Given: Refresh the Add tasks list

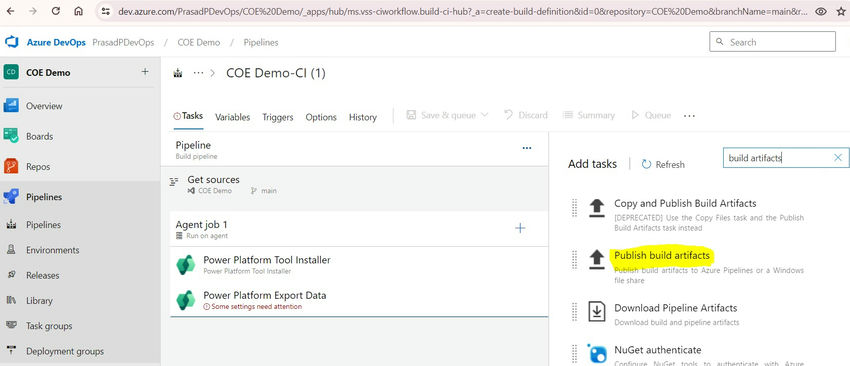Looking at the screenshot, I should [663, 164].
